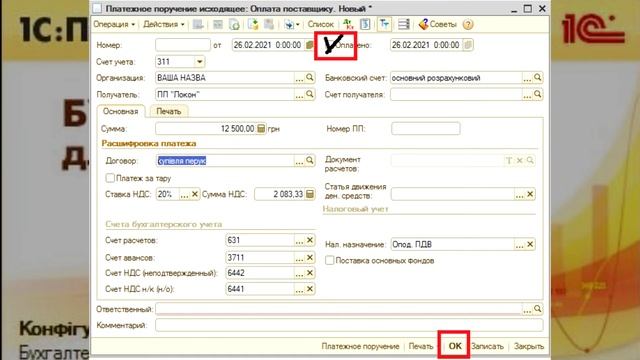The width and height of the screenshot is (640, 360).
Task: Click the Тт toolbar icon
Action: click(x=384, y=24)
